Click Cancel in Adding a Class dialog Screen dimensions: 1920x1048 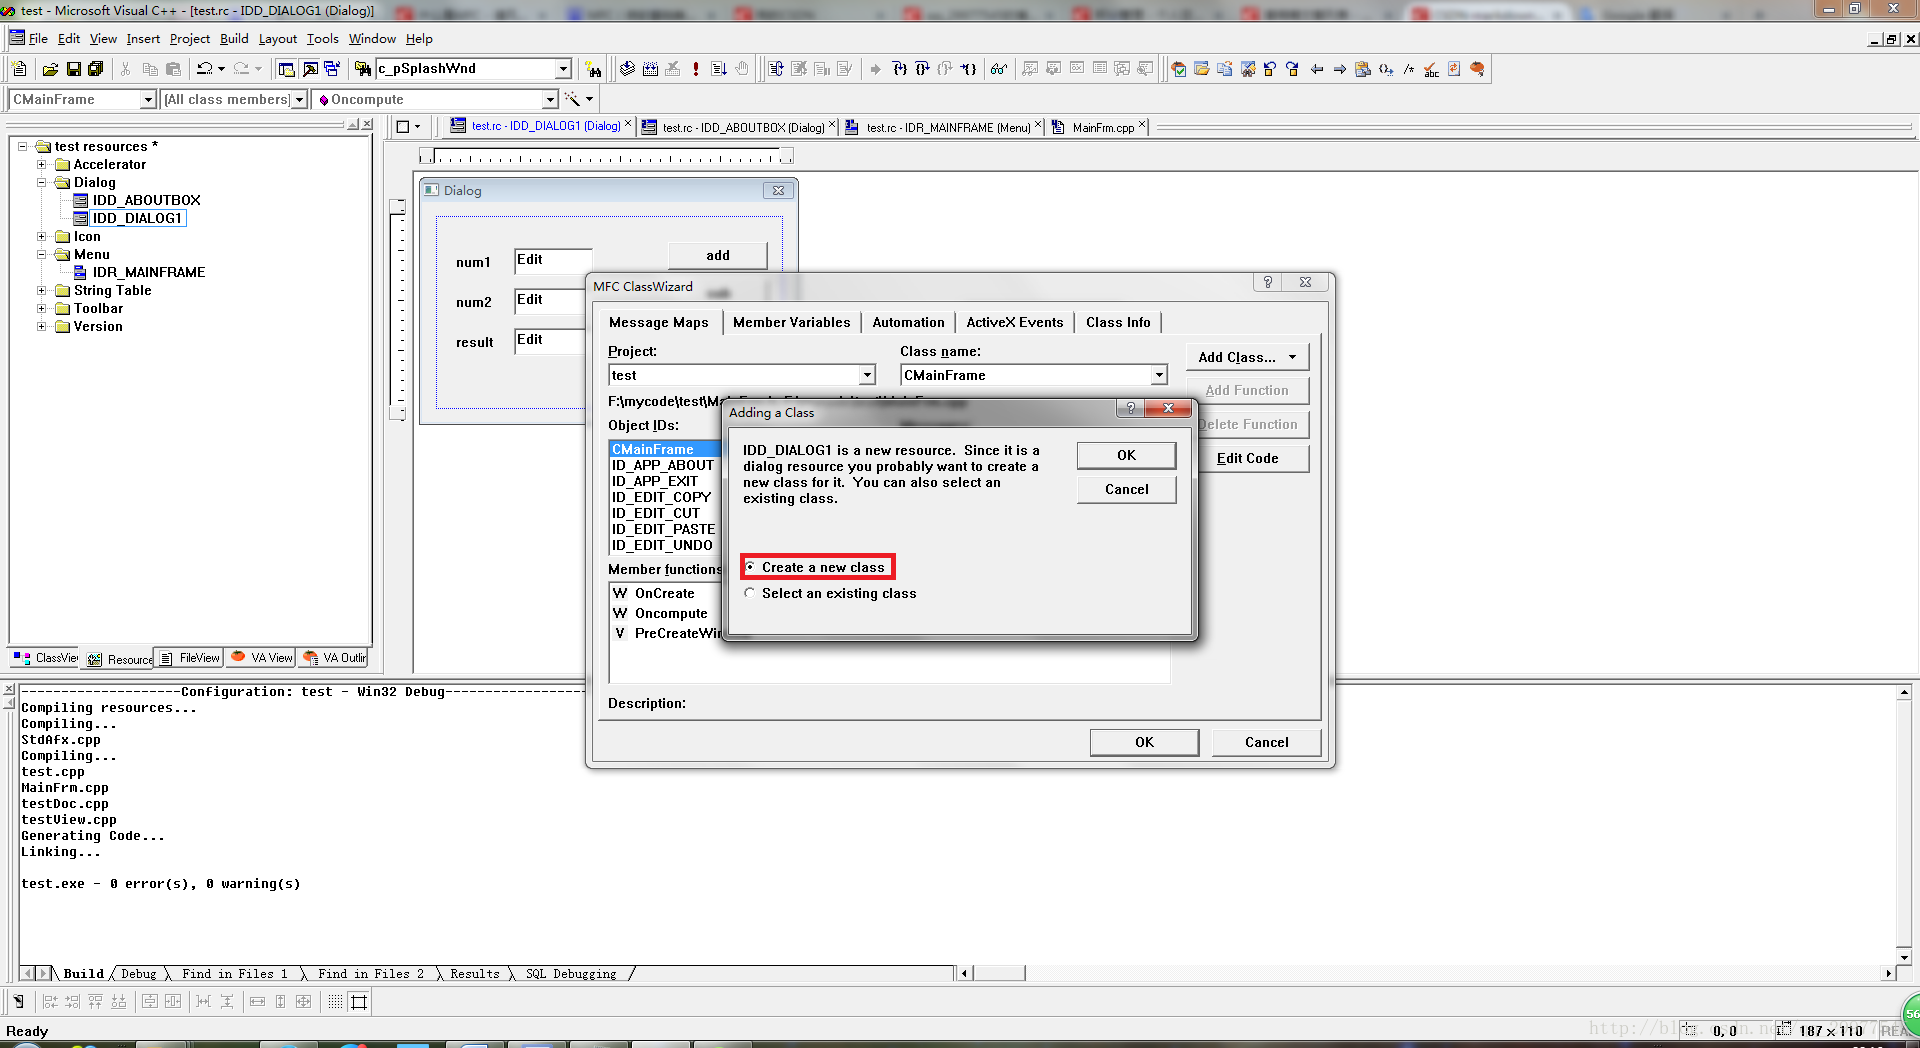coord(1126,489)
